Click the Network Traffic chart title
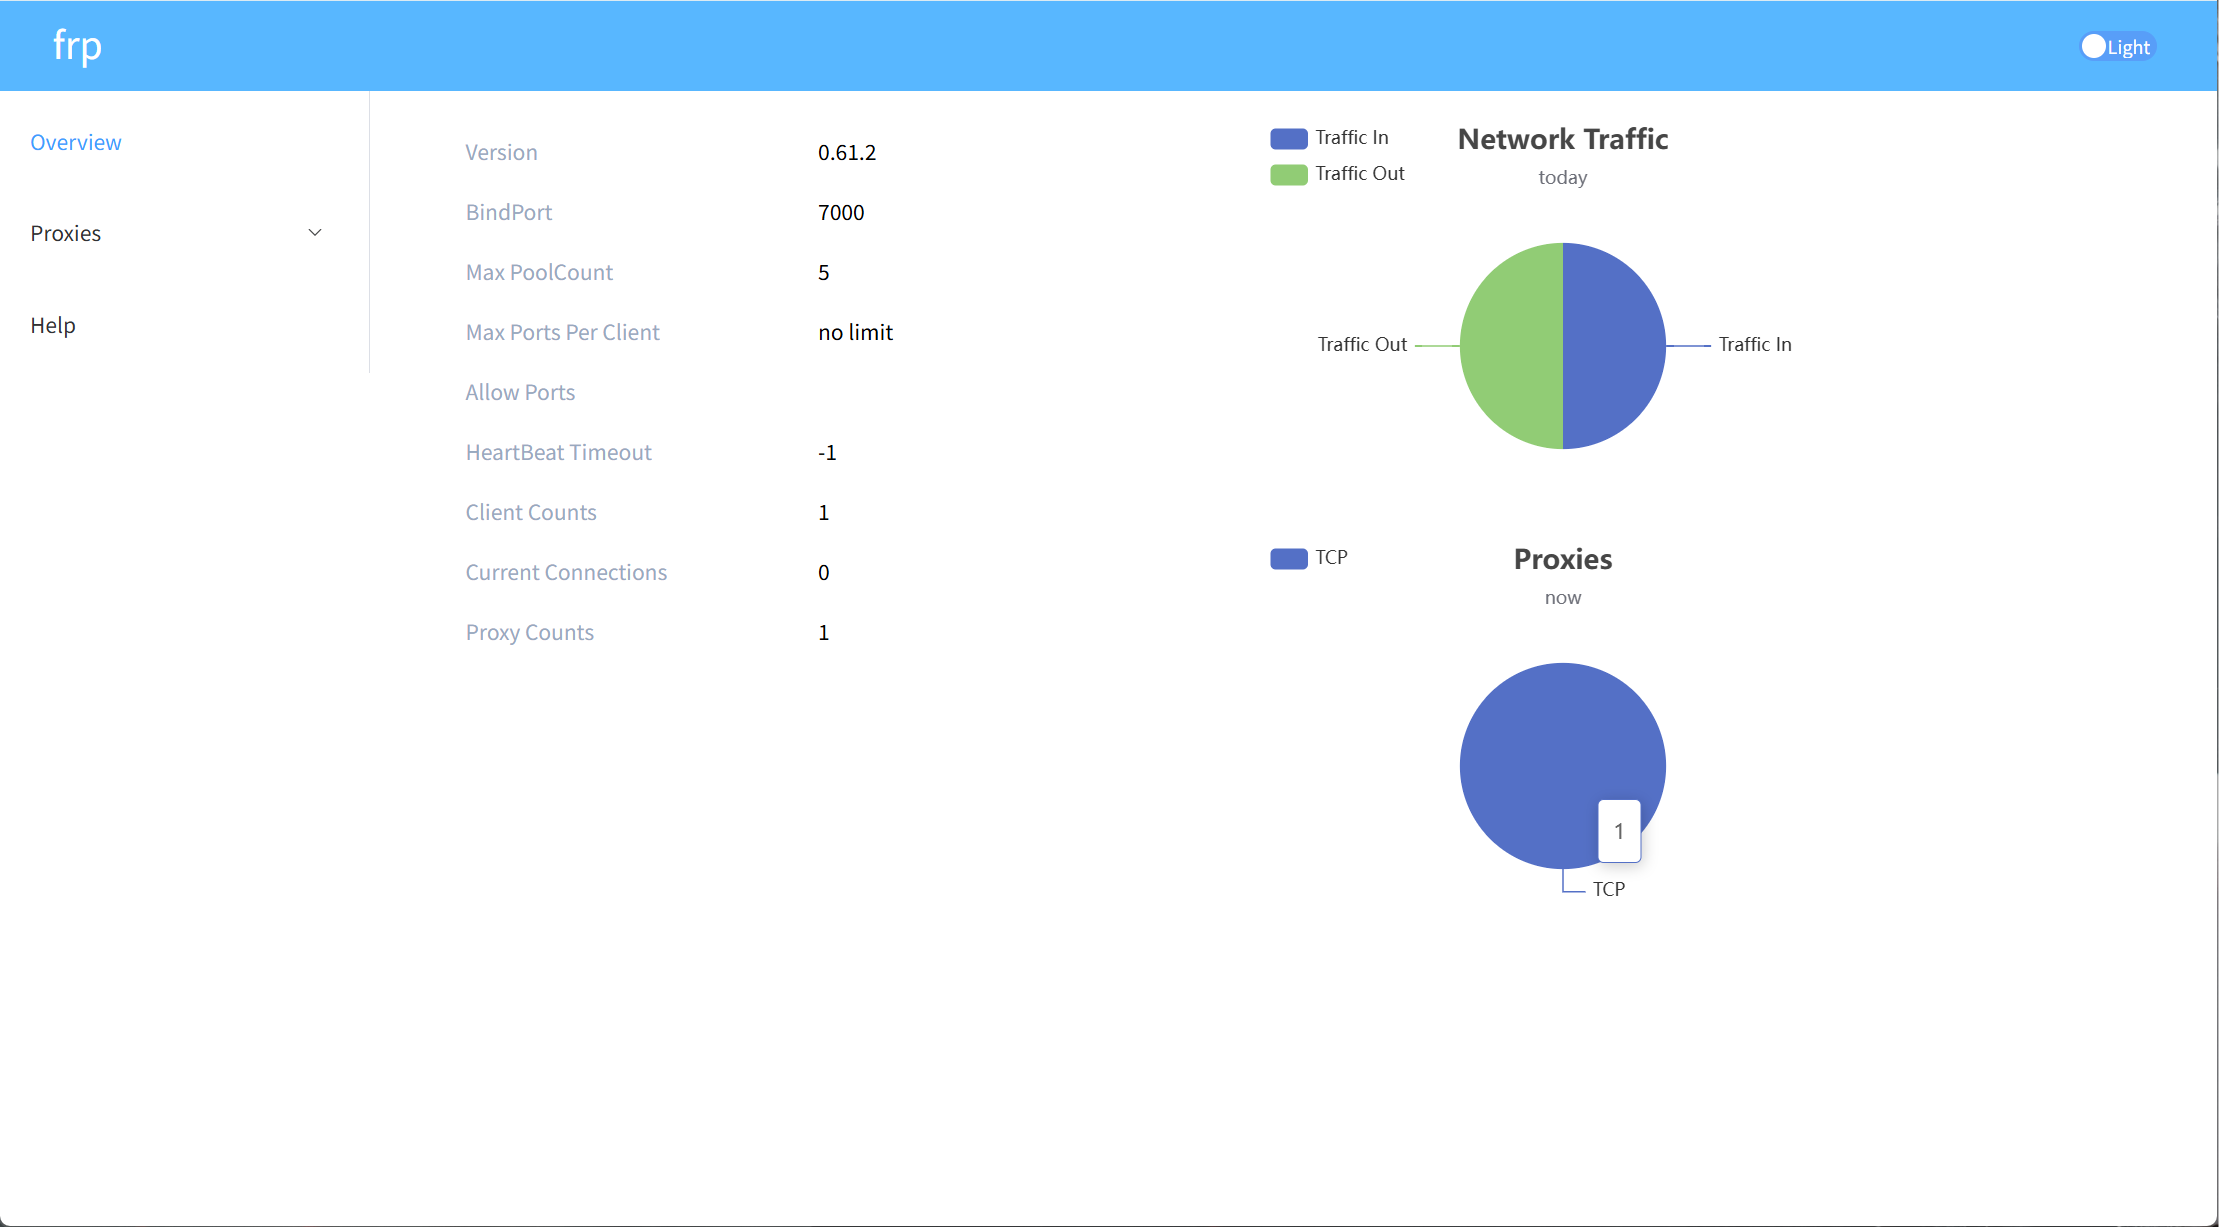Image resolution: width=2219 pixels, height=1227 pixels. [1562, 139]
